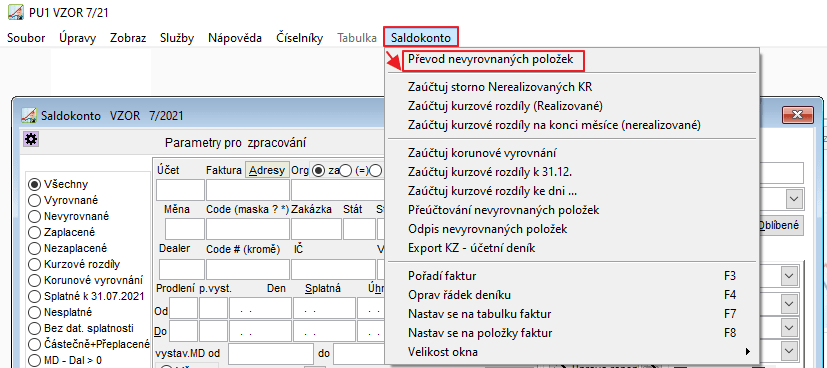Choose Převod nevyrovnaných položek
The width and height of the screenshot is (827, 368).
[491, 60]
